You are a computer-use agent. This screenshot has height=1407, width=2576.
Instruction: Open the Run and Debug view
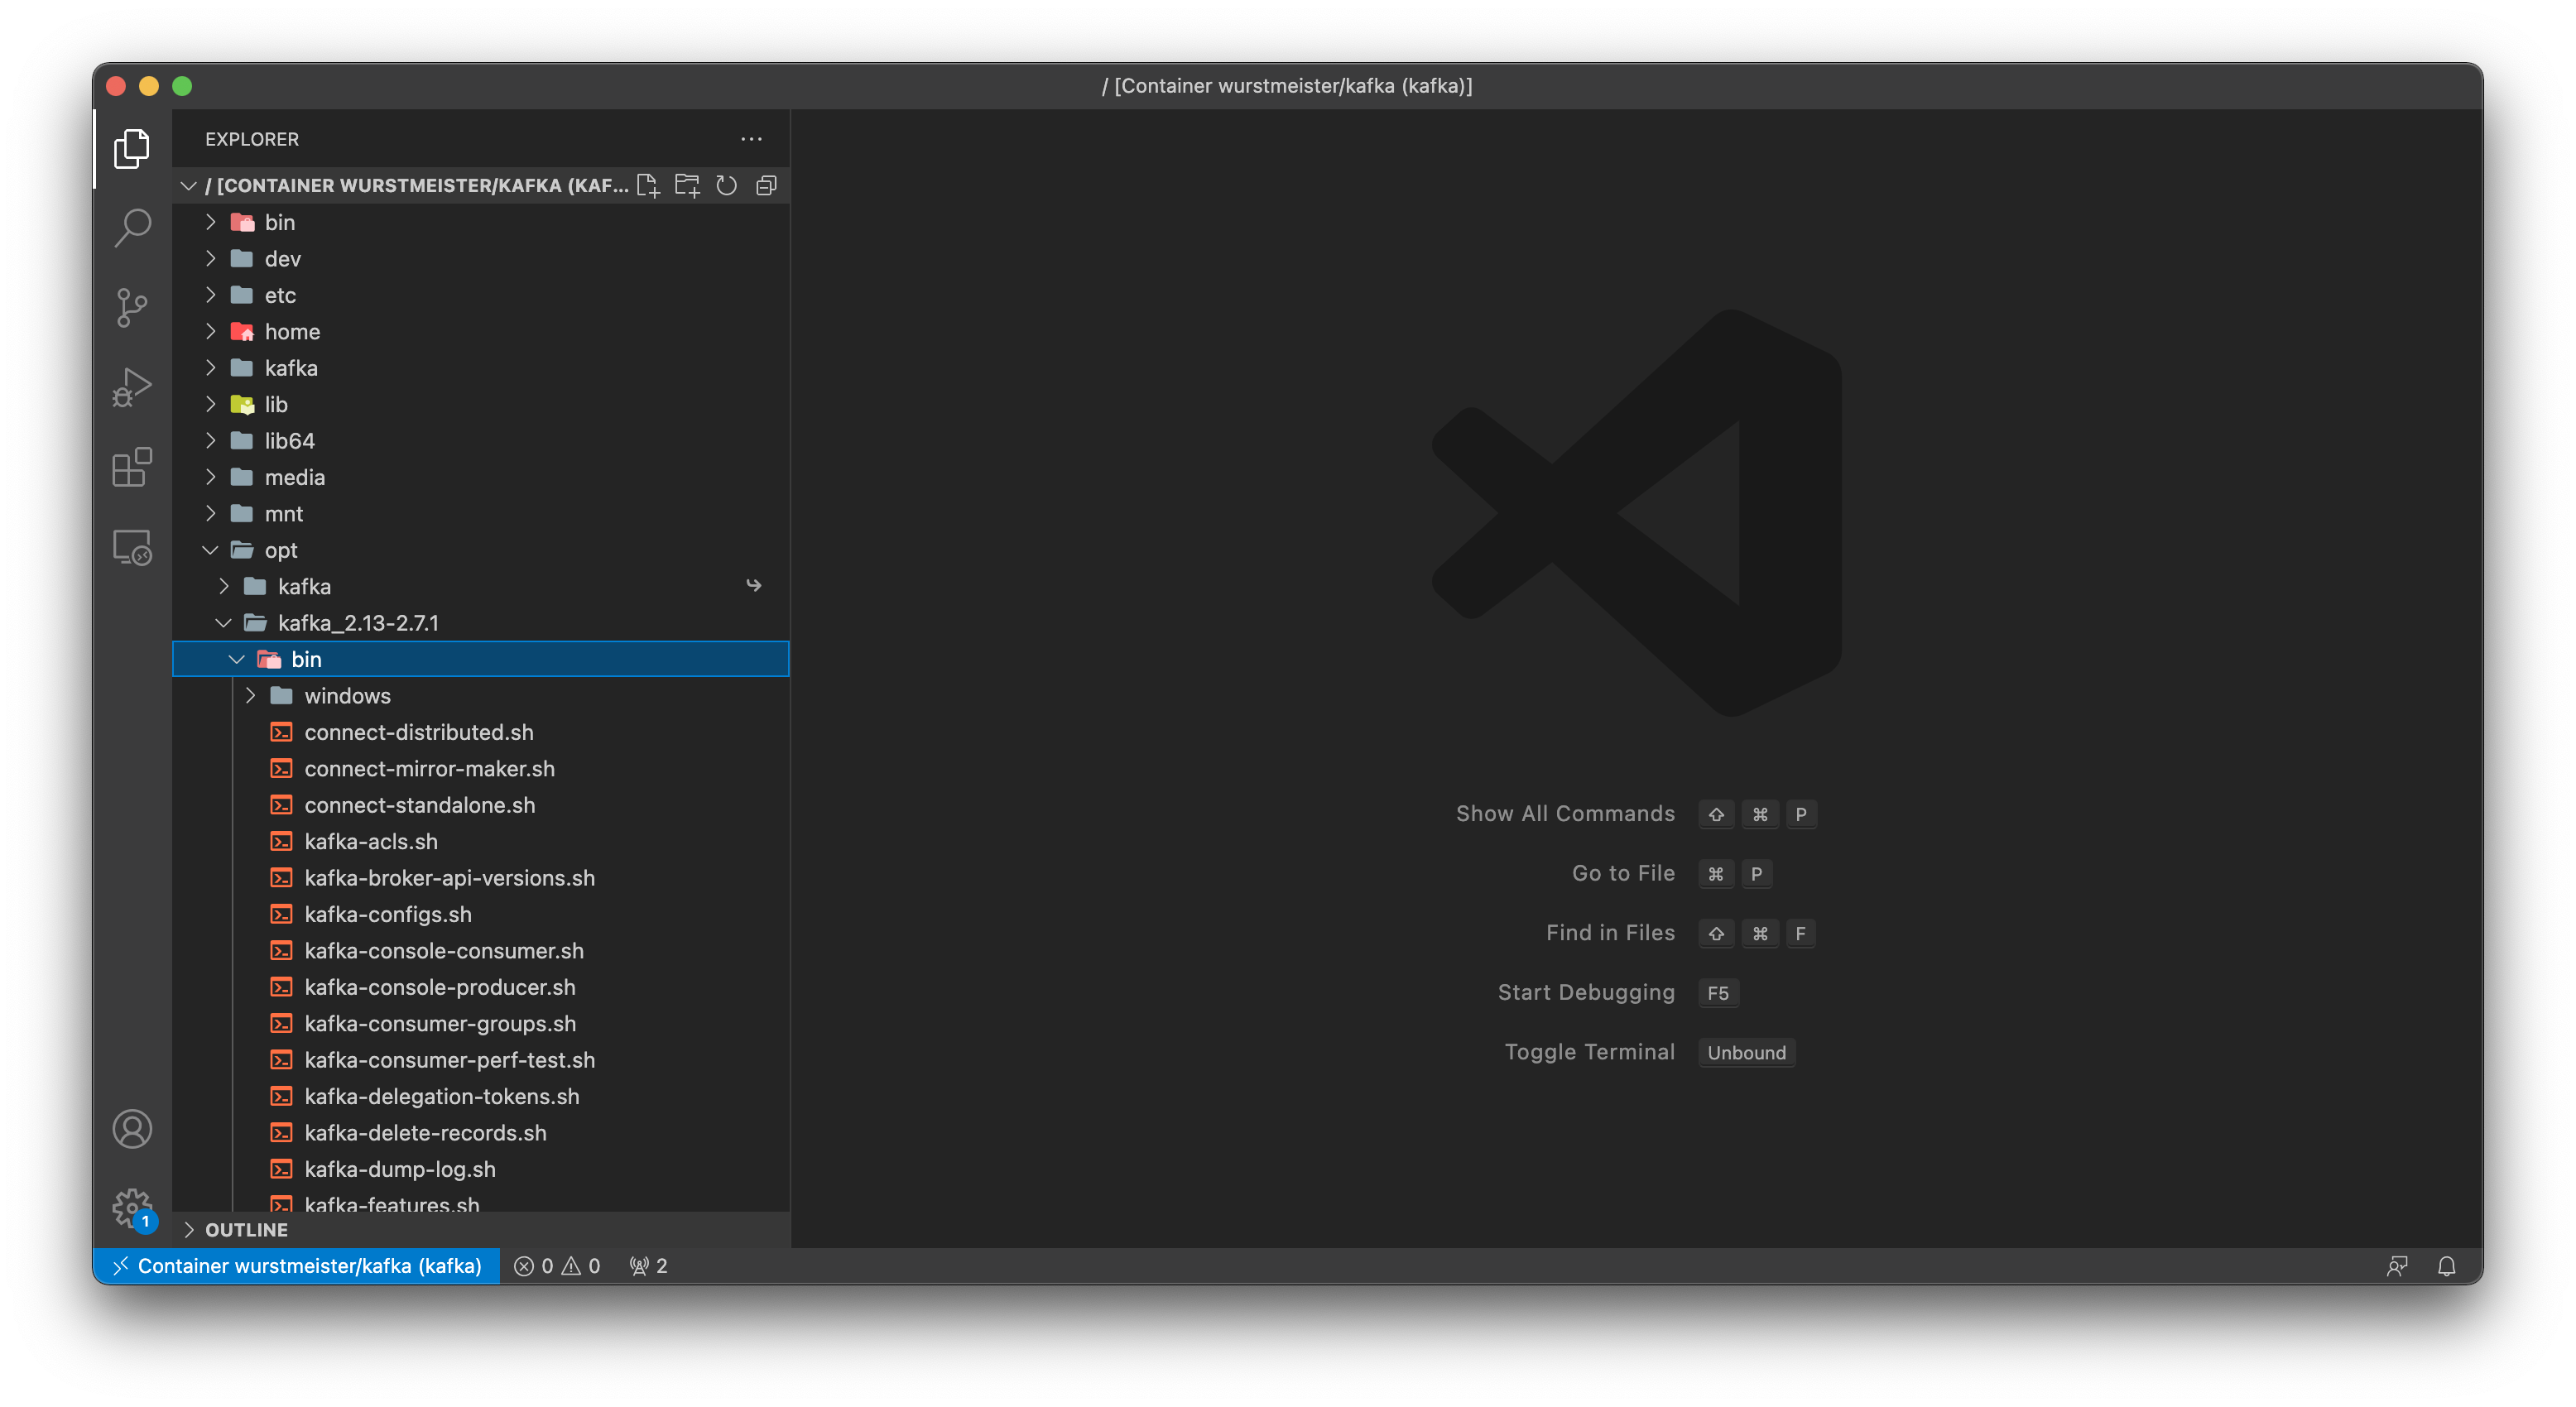131,387
